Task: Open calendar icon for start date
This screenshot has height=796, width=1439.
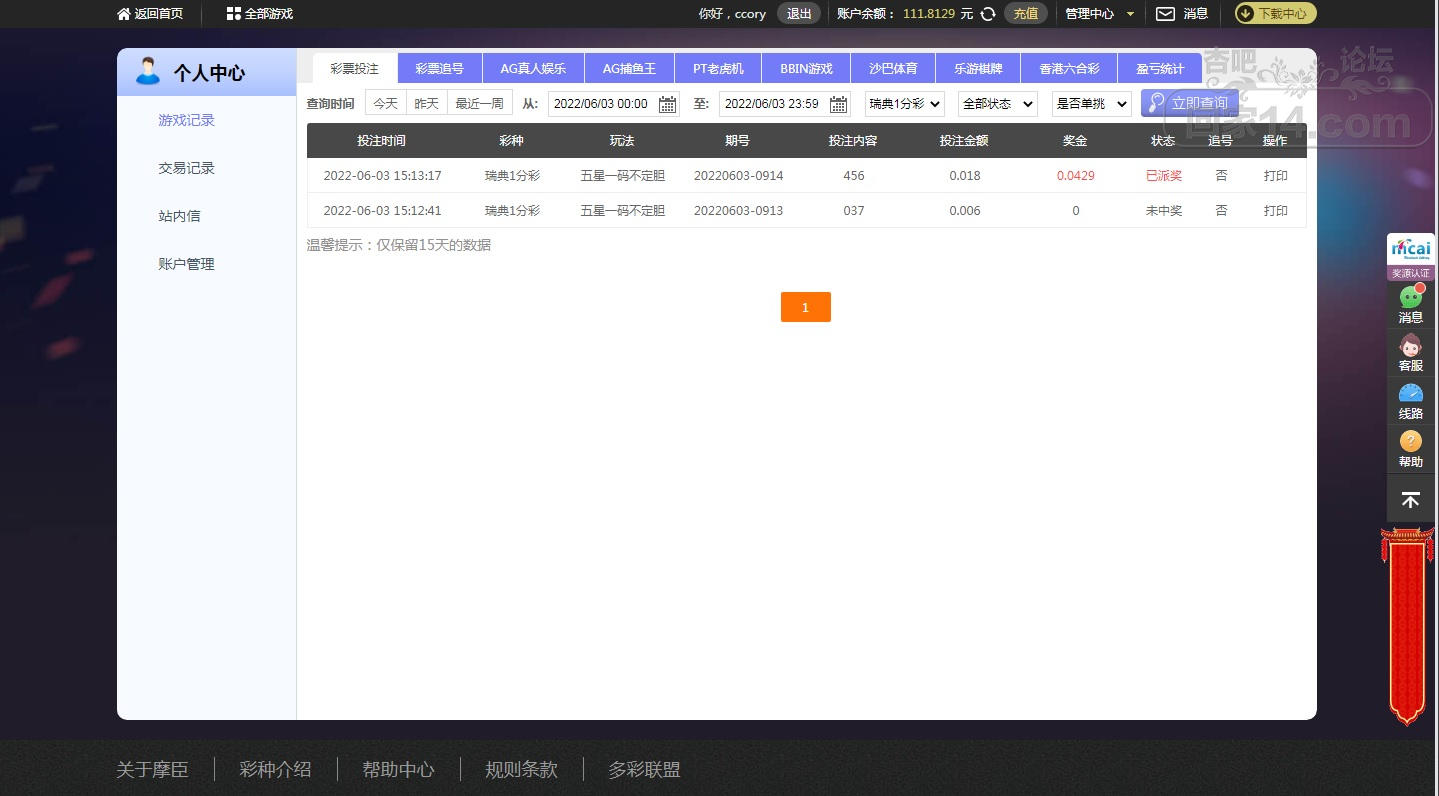Action: click(x=667, y=104)
